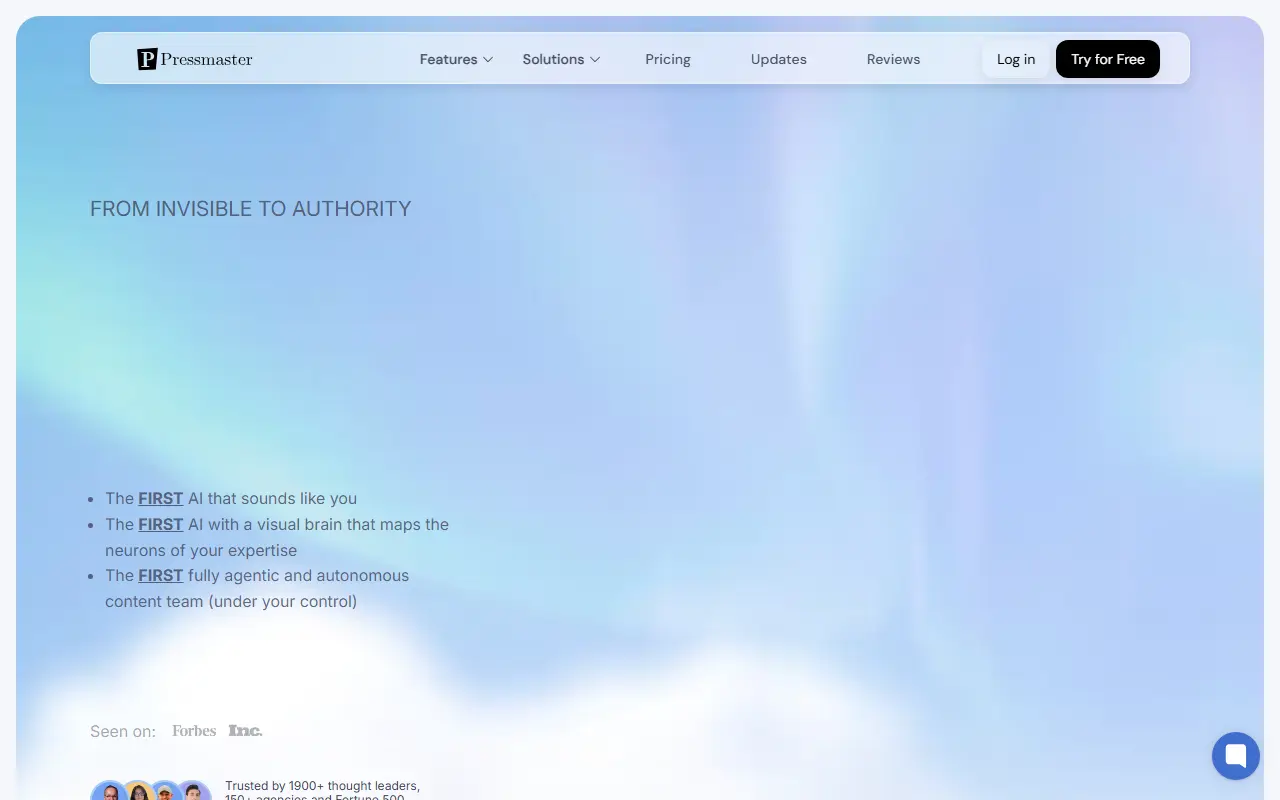Open the Updates nav item
Screen dimensions: 1280x800
point(779,59)
